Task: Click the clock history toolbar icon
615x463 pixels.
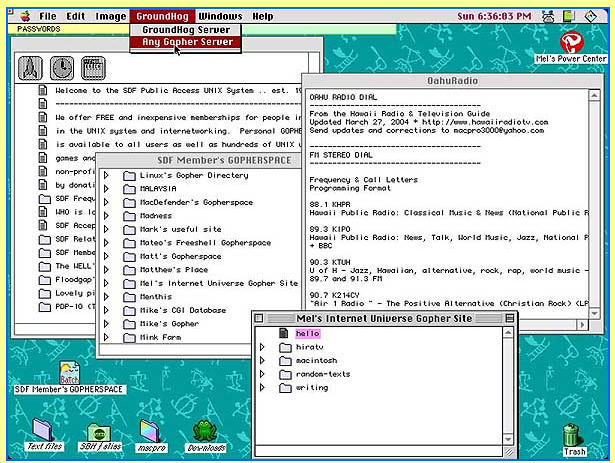Action: (x=62, y=68)
